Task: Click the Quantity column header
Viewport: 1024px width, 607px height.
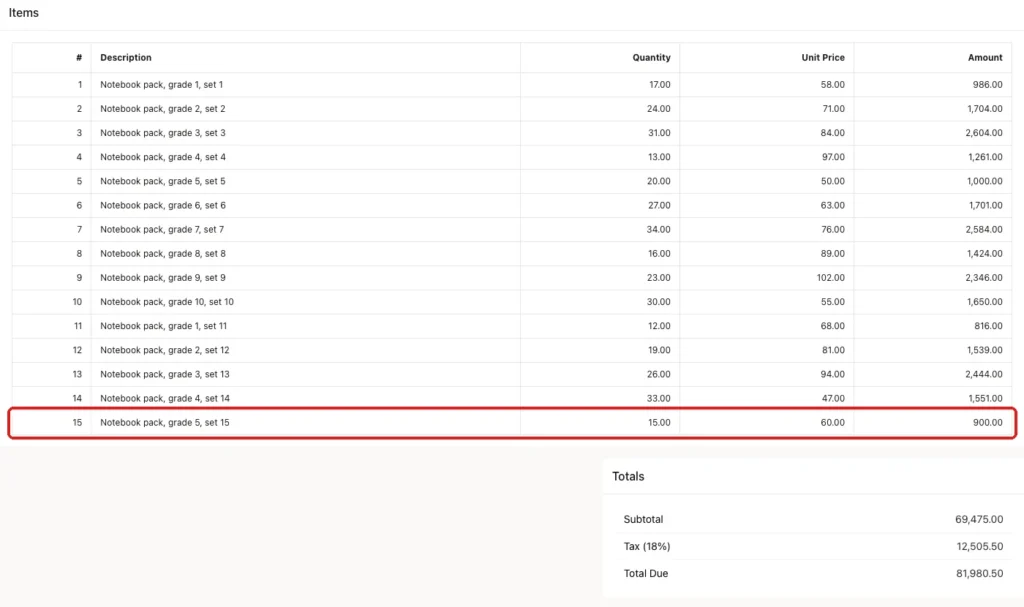Action: coord(651,57)
